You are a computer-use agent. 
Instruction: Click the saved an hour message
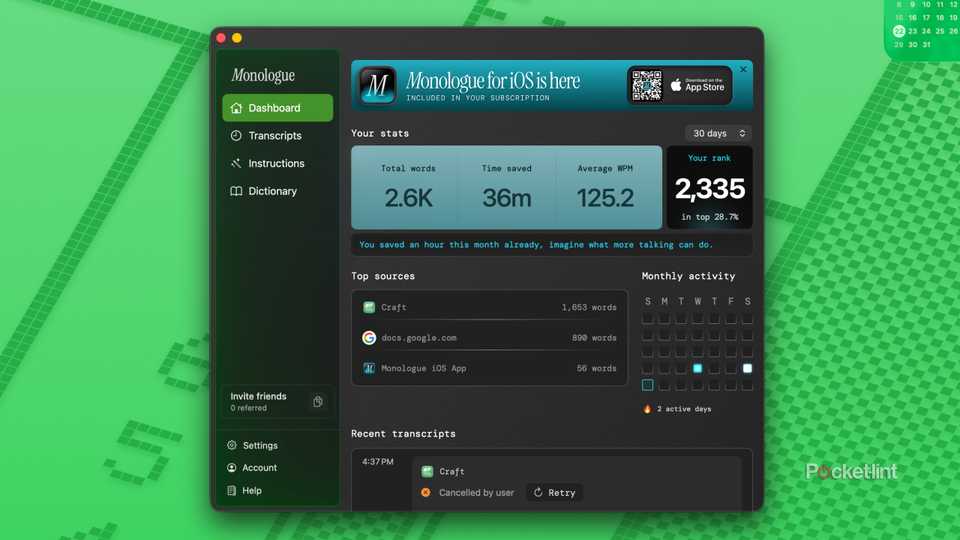click(536, 244)
